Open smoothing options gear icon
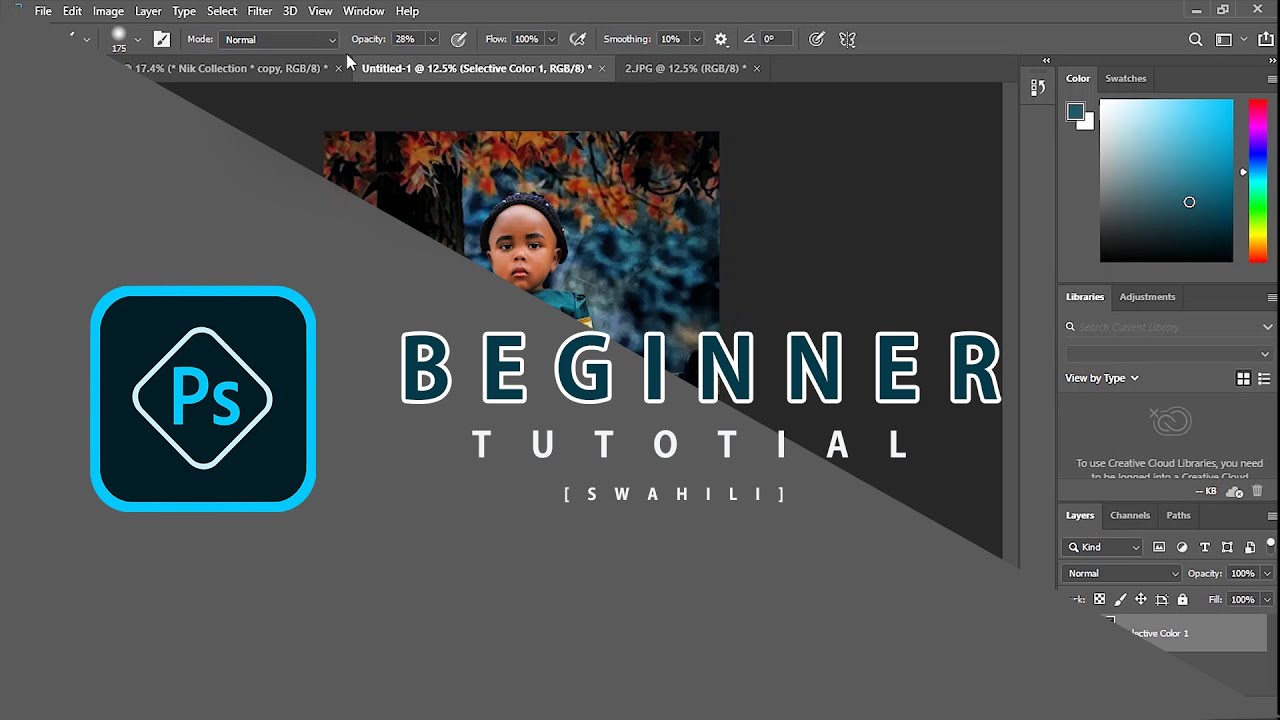The height and width of the screenshot is (720, 1280). (x=721, y=39)
